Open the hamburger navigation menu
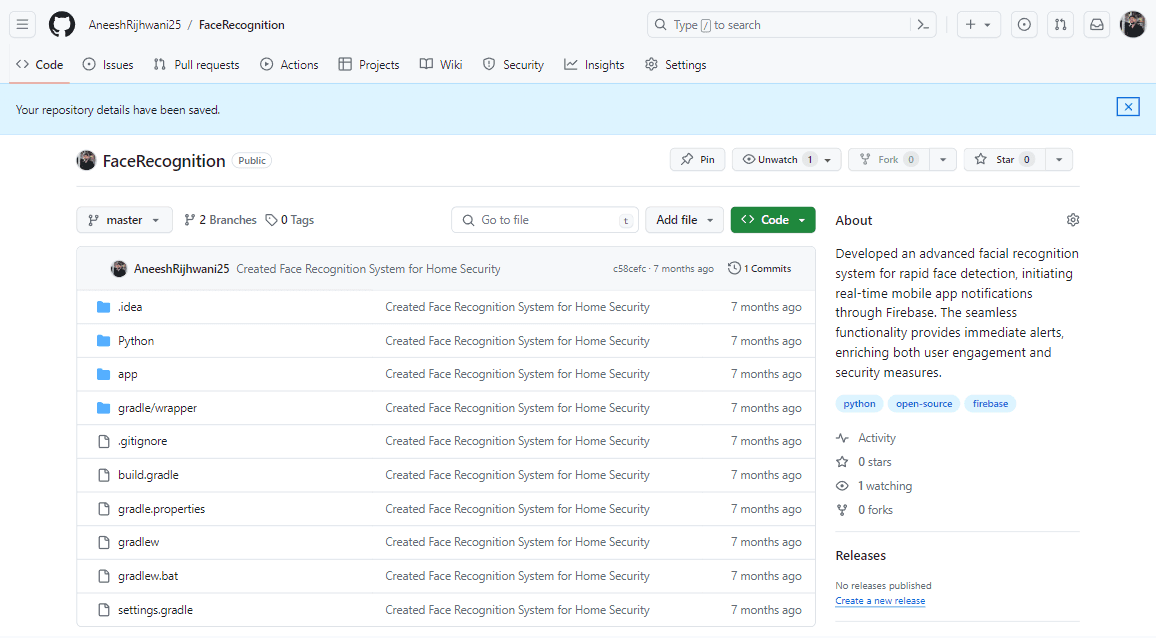Viewport: 1156px width, 638px height. click(x=23, y=24)
